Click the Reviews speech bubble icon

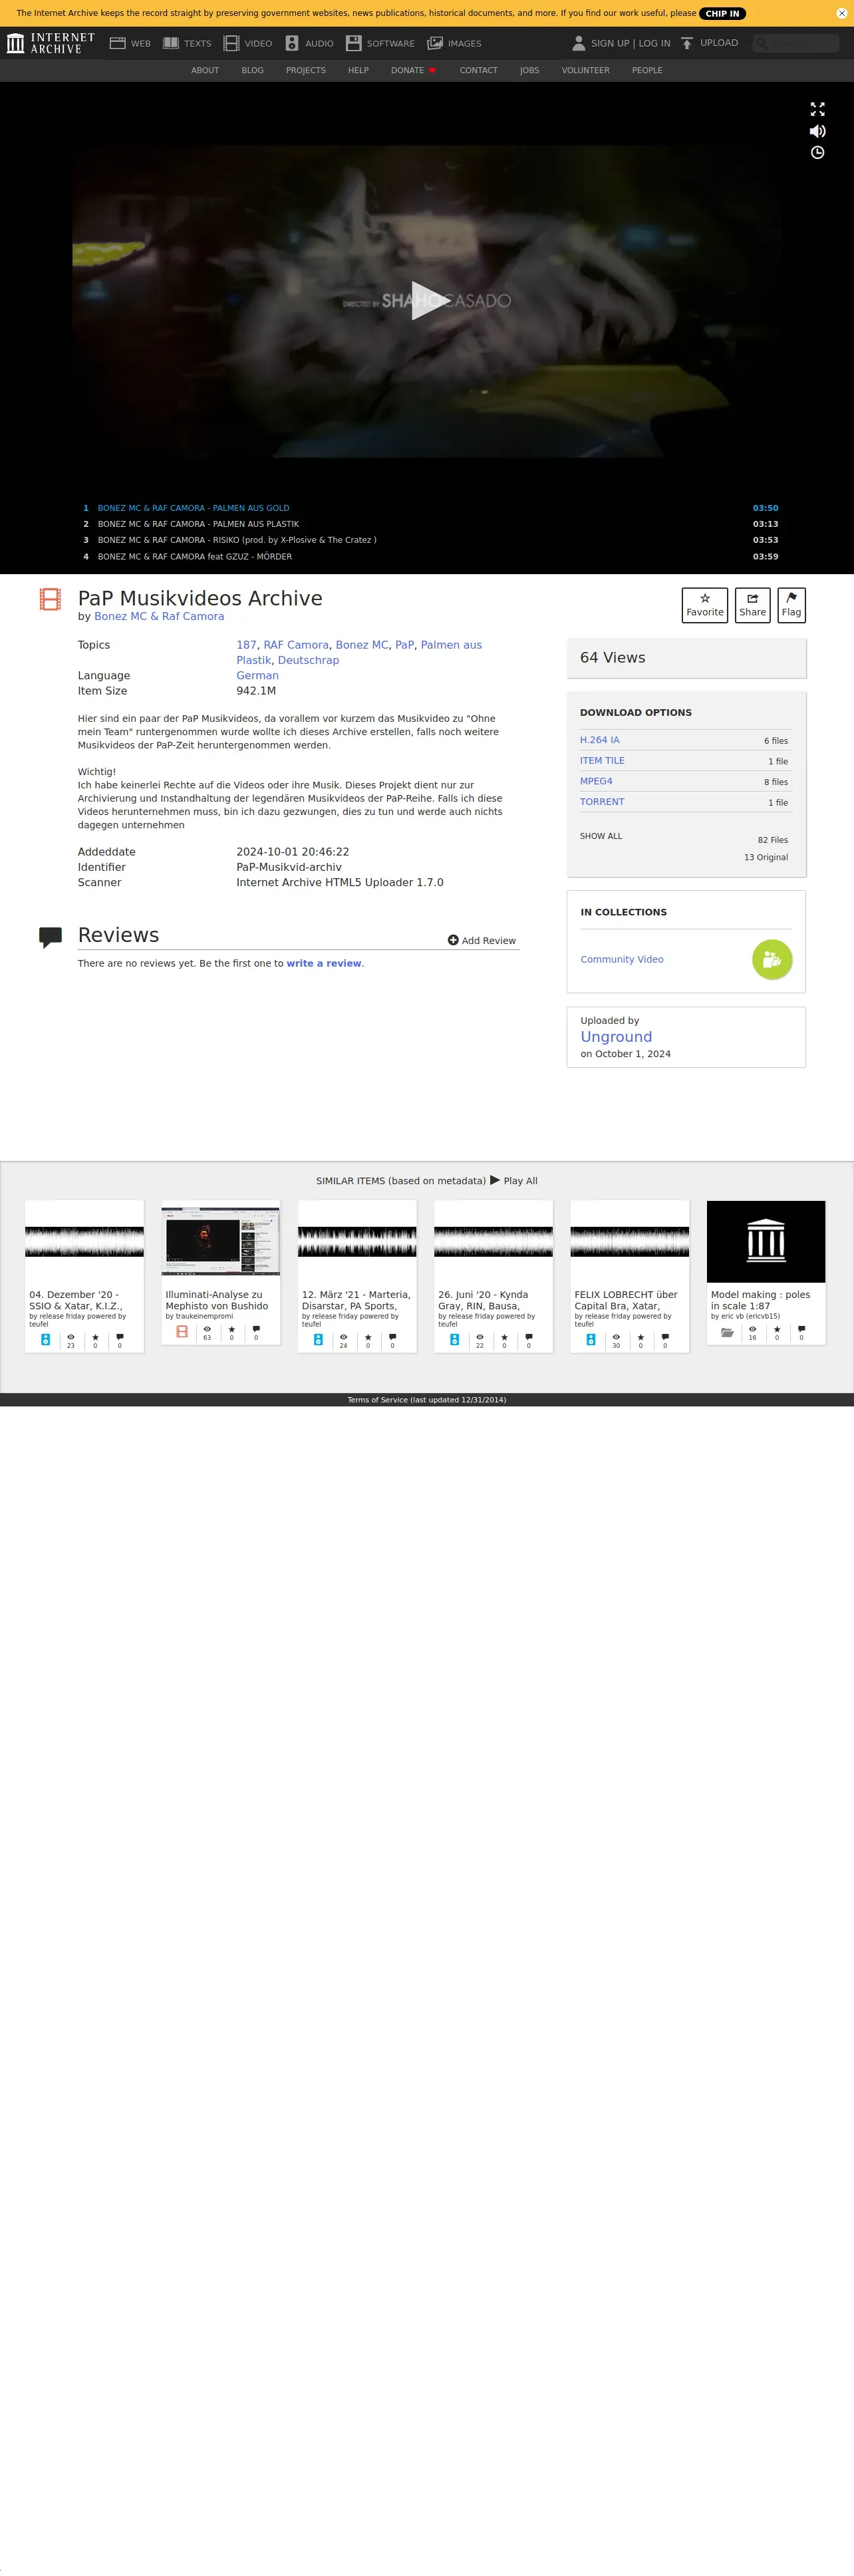(50, 937)
